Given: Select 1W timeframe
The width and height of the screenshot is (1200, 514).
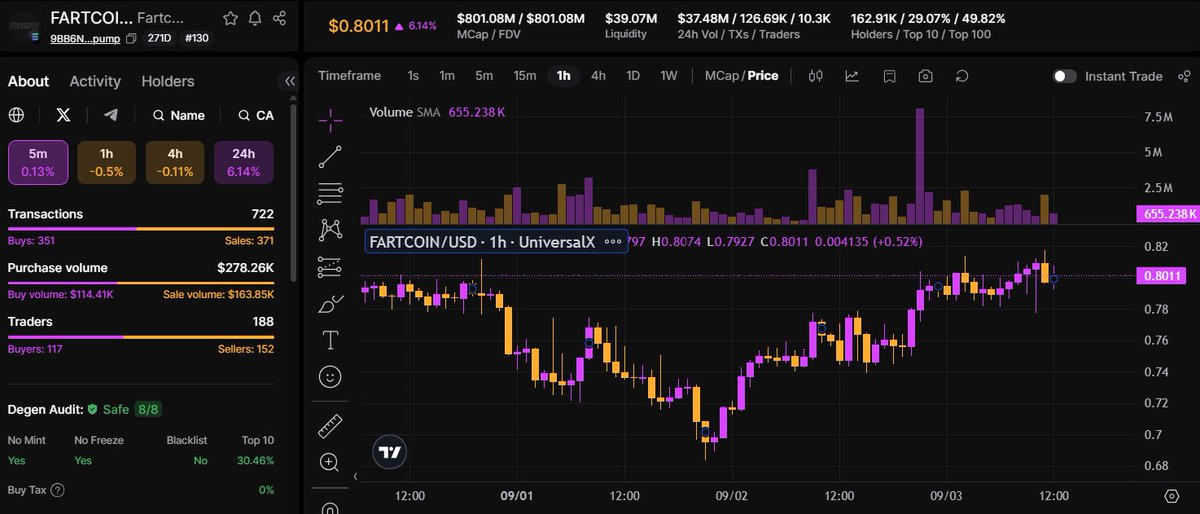Looking at the screenshot, I should [x=669, y=76].
